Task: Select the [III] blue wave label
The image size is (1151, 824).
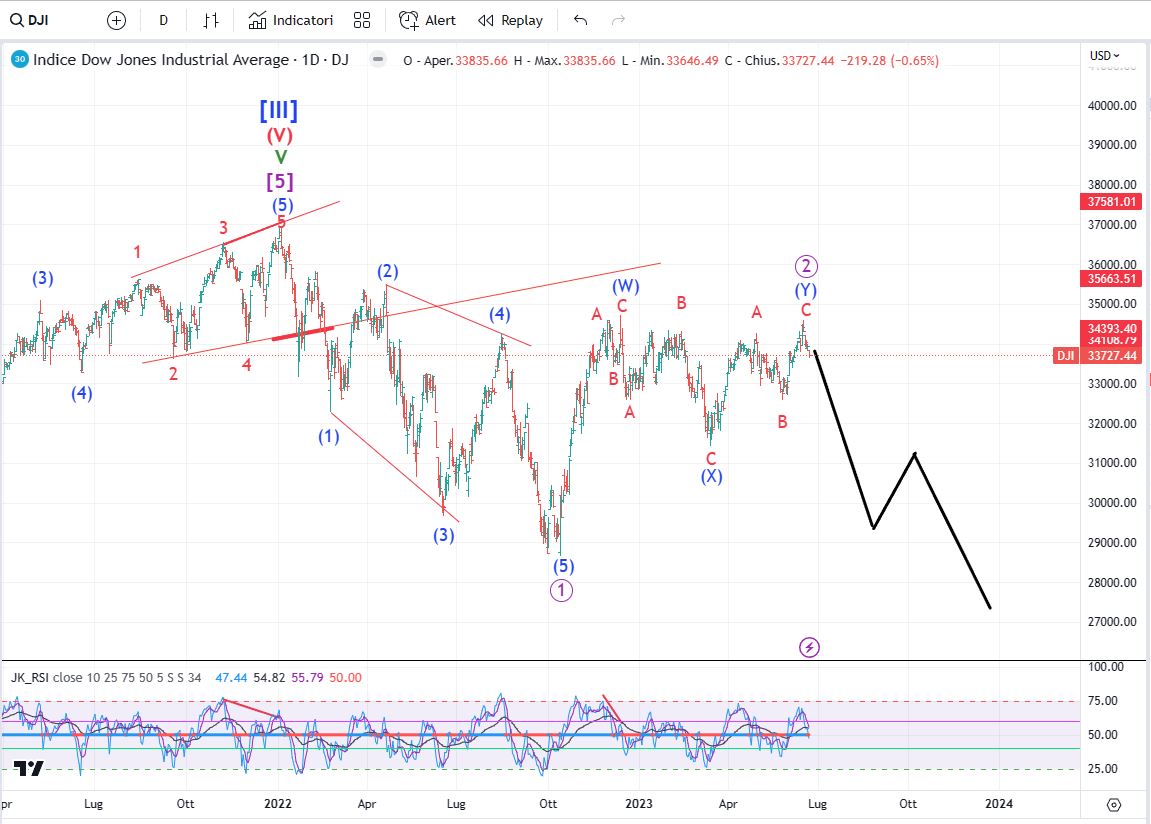Action: [279, 111]
